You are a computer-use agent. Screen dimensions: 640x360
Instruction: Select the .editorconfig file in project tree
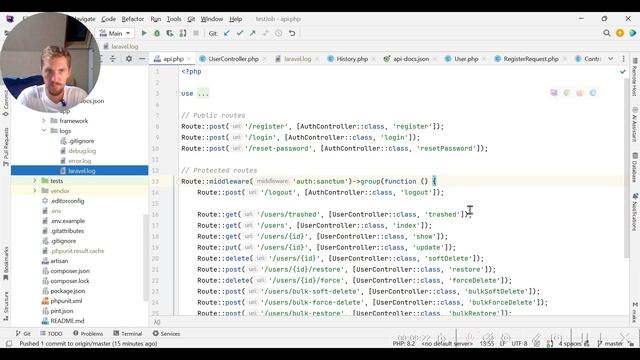(x=67, y=201)
